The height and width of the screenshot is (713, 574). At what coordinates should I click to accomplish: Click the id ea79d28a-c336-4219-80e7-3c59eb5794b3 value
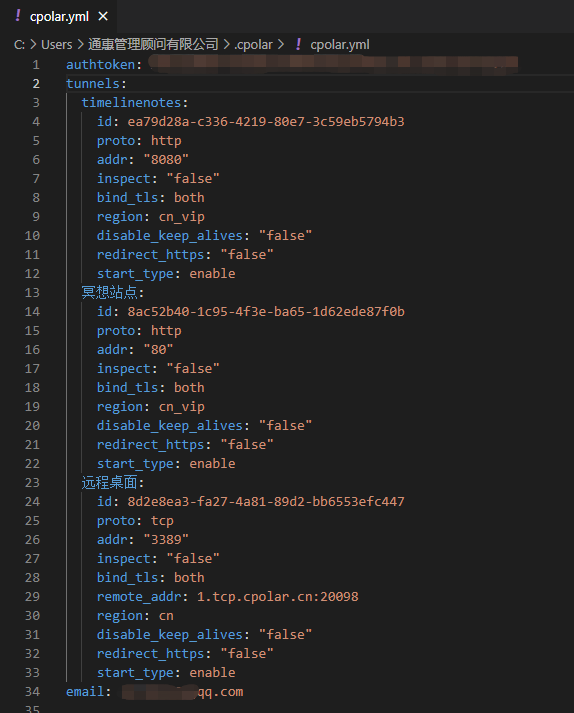[x=266, y=121]
